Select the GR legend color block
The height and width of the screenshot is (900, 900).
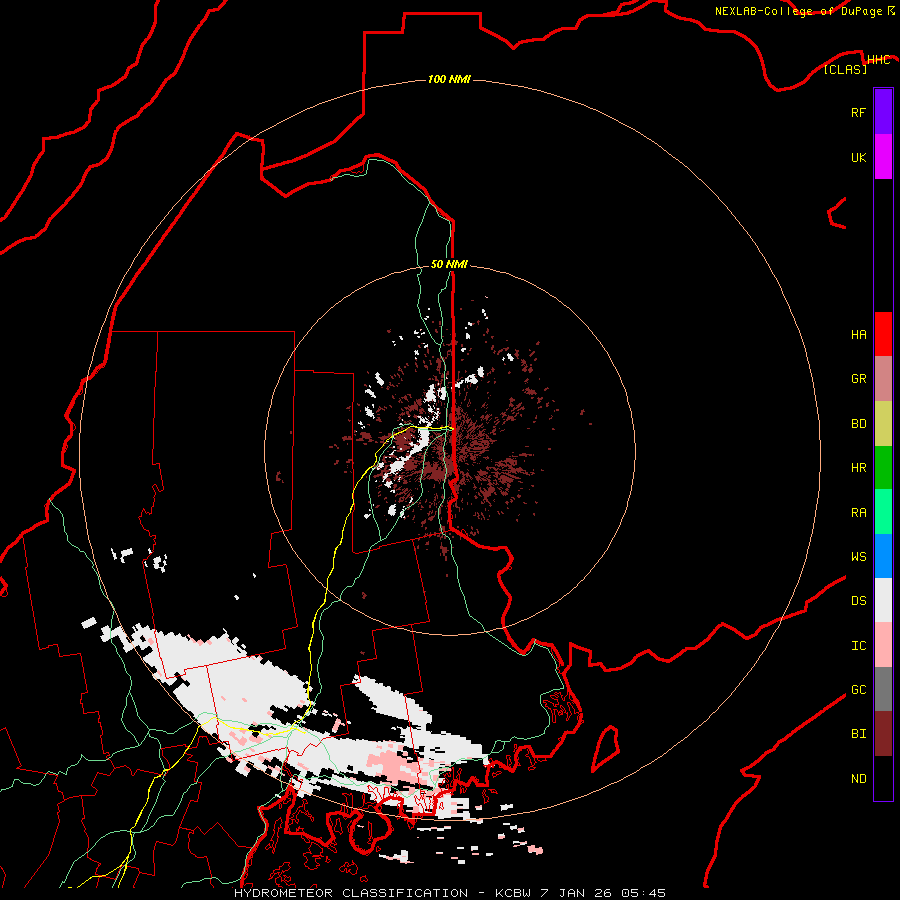883,379
